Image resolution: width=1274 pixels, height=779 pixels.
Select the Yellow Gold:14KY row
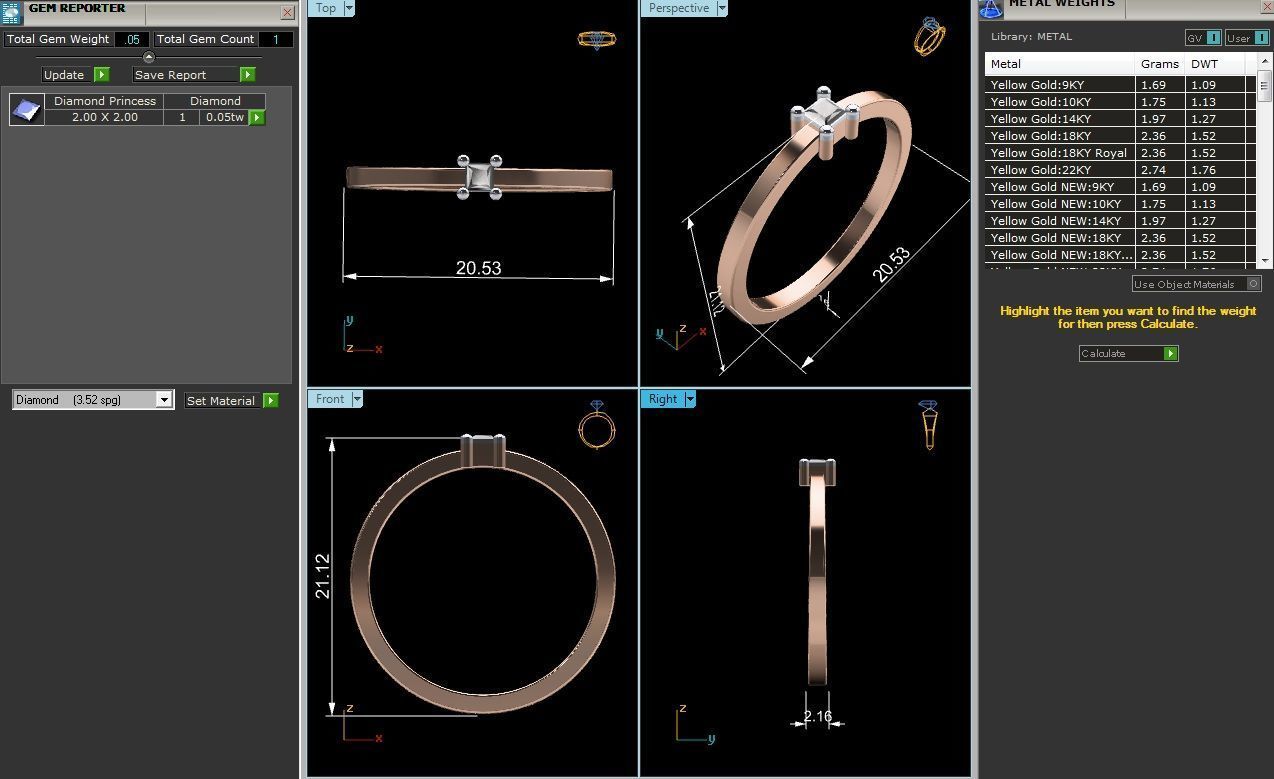[1121, 119]
